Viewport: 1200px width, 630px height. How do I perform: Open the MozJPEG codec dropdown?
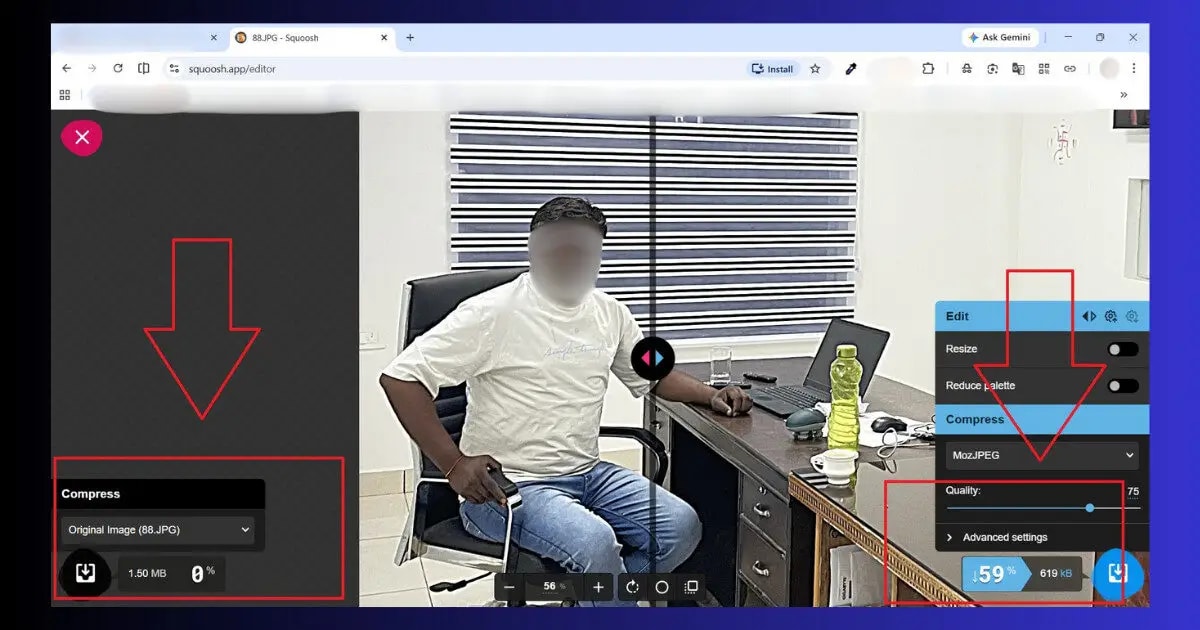point(1040,455)
